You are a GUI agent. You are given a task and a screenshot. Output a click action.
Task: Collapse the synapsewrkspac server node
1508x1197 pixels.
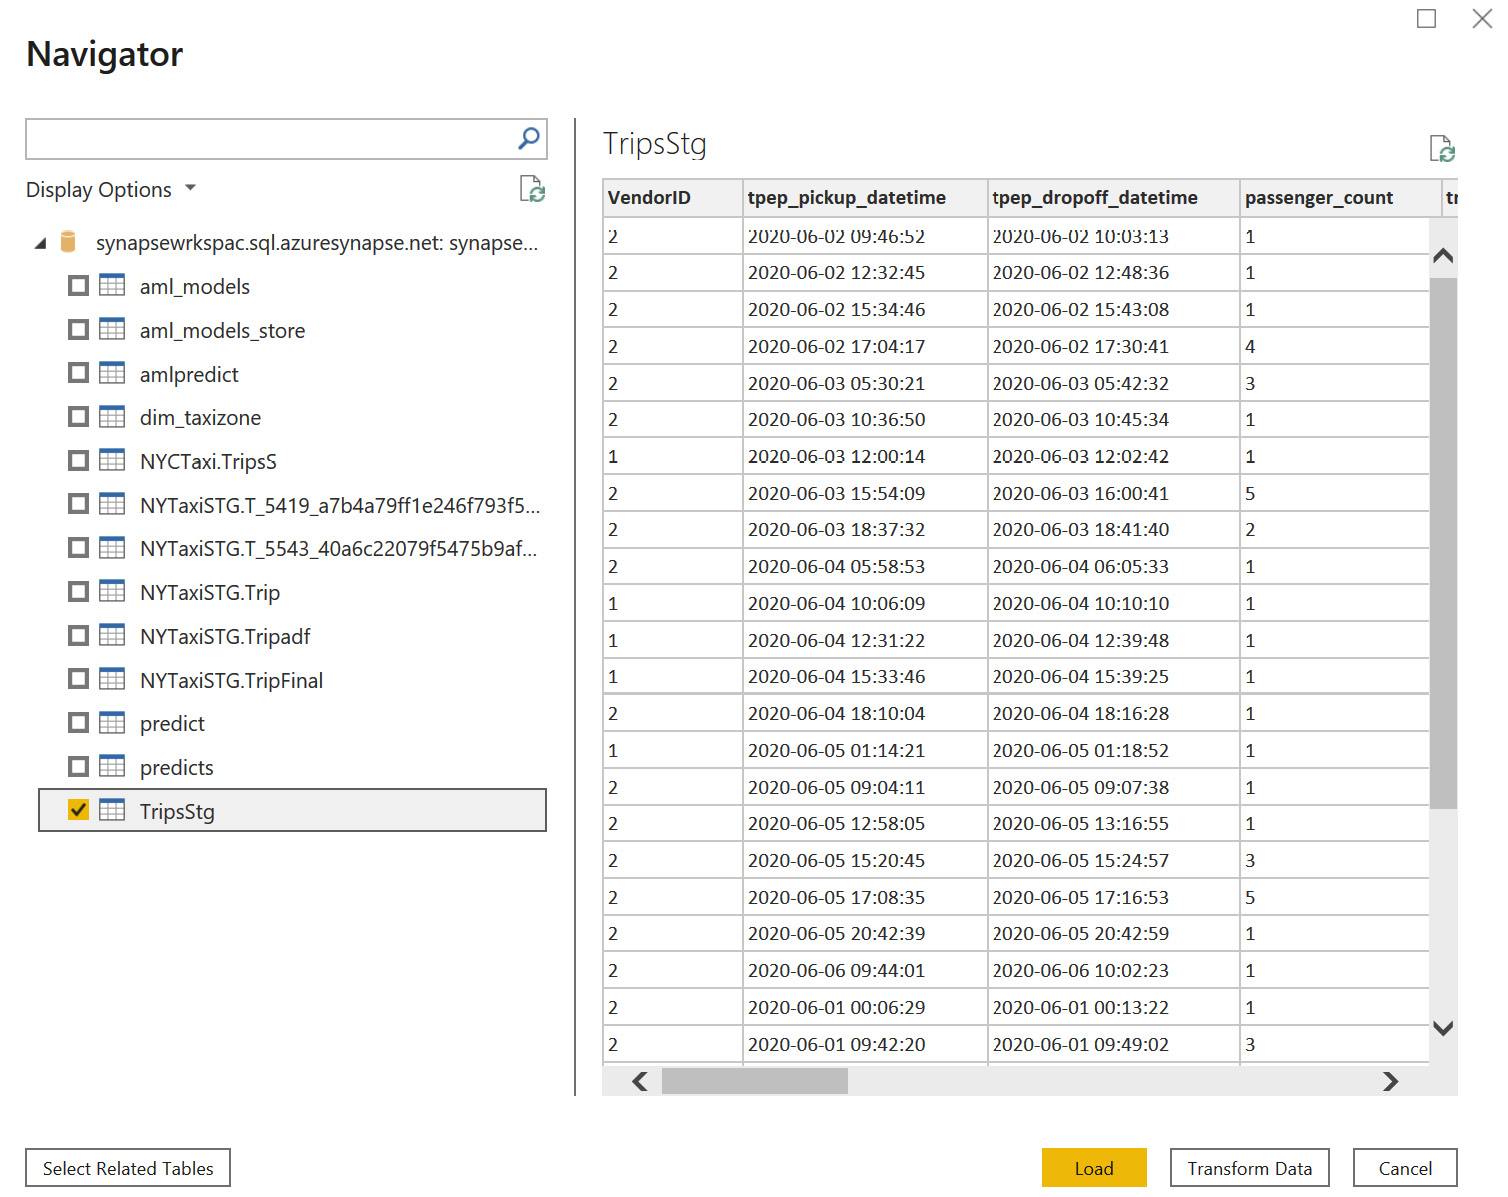pos(40,243)
